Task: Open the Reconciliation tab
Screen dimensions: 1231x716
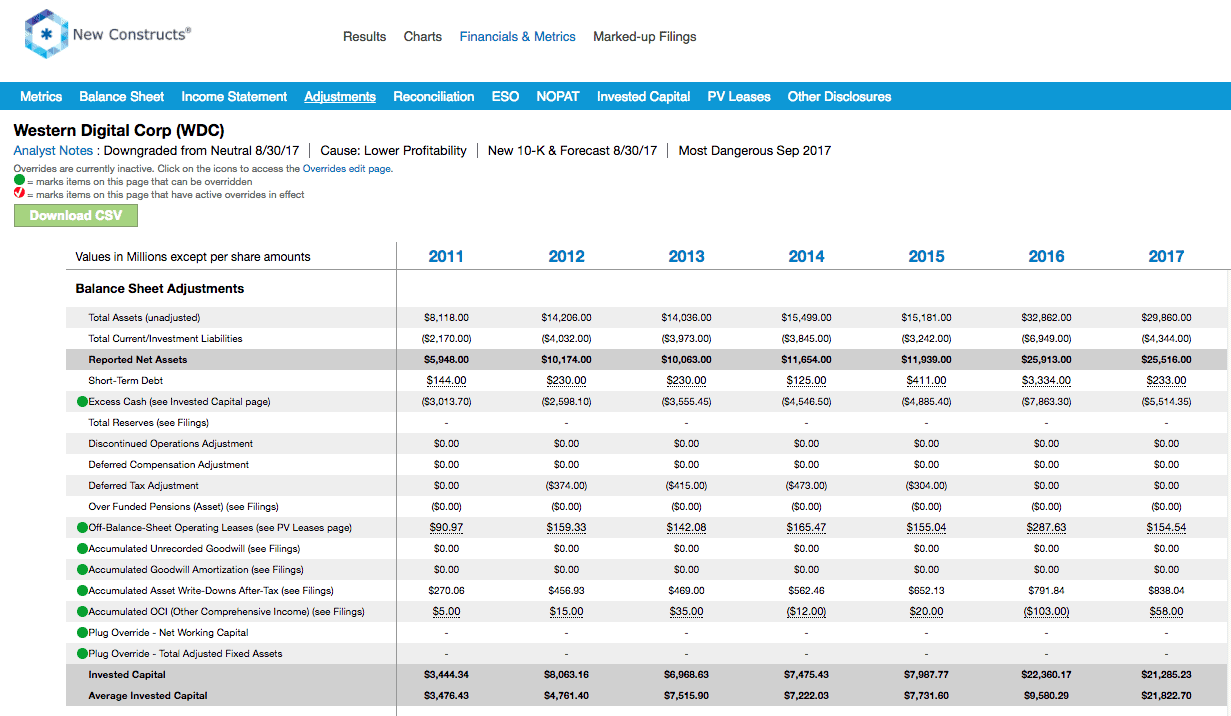Action: tap(434, 97)
